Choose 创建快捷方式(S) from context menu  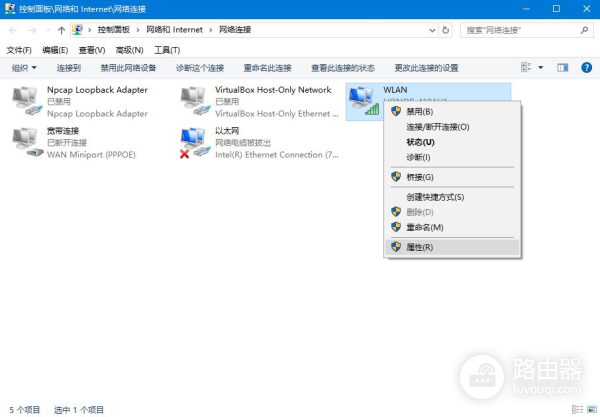click(x=452, y=197)
